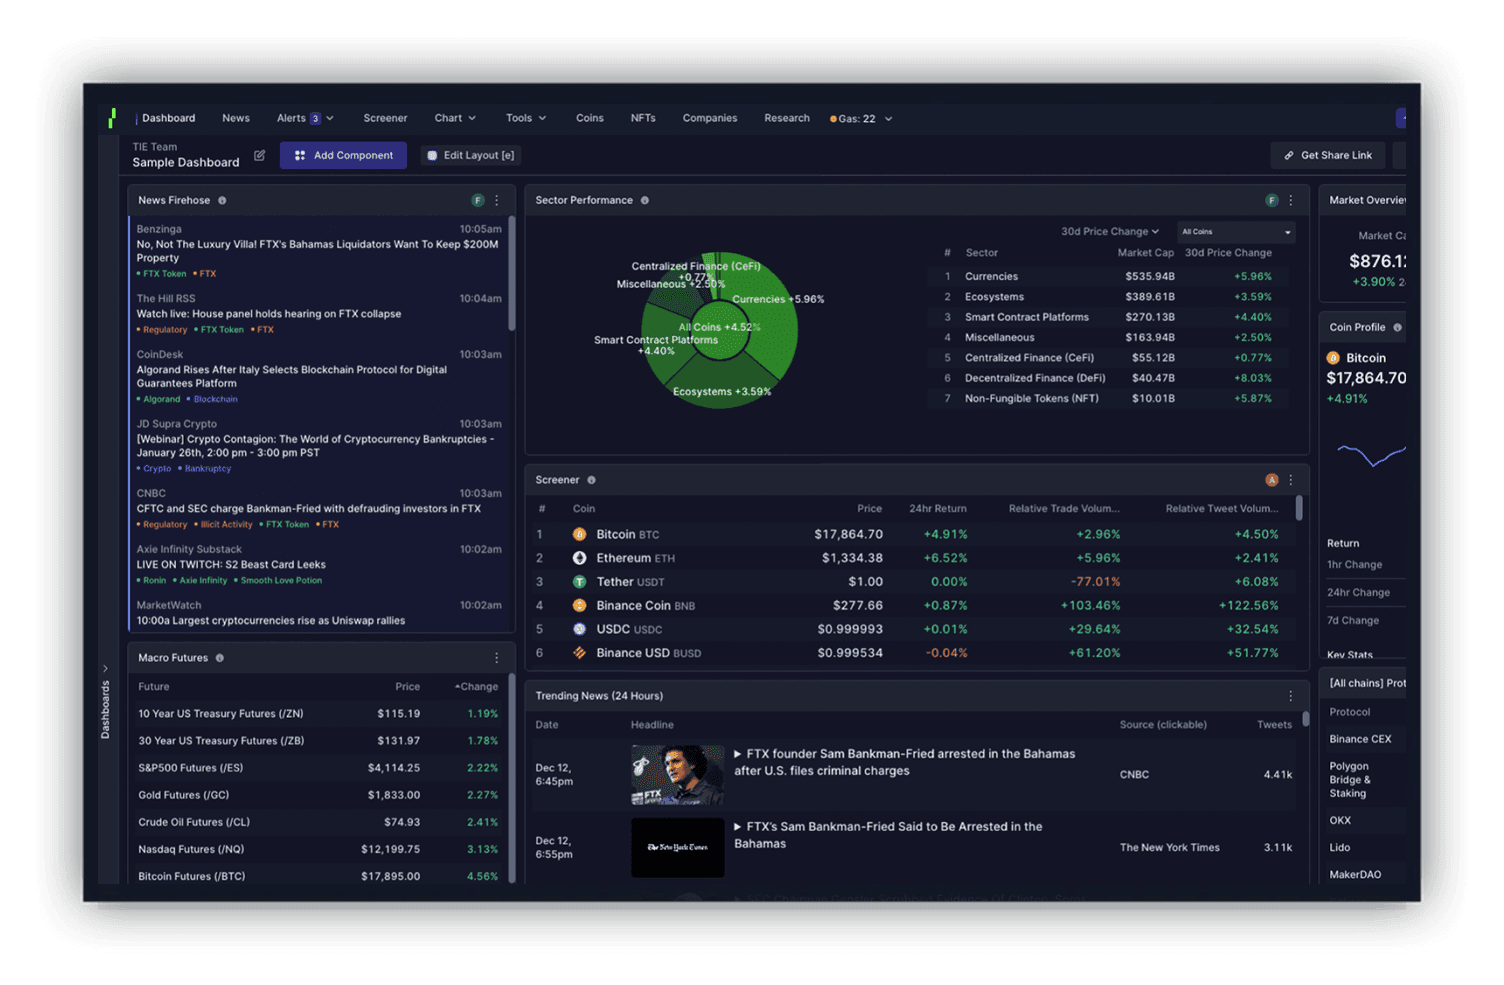Viewport: 1504px width, 985px height.
Task: Click the Bitcoin icon in Coin Profile
Action: click(x=1333, y=358)
